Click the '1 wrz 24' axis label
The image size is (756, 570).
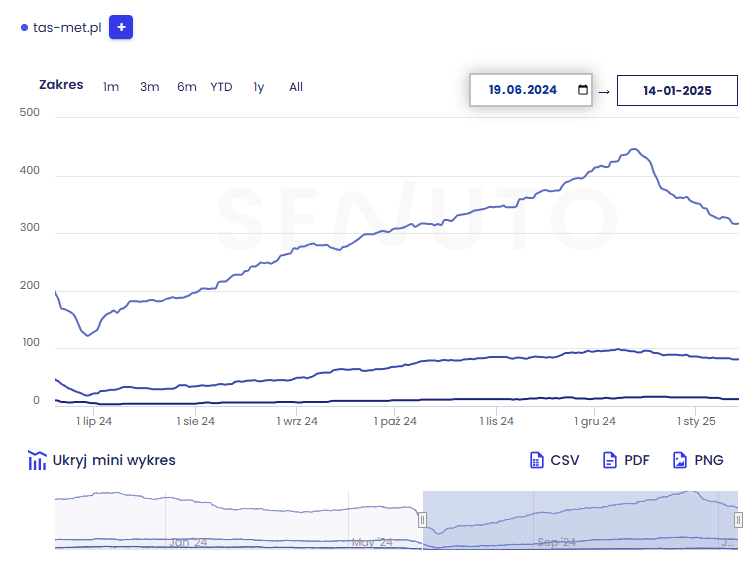(297, 421)
